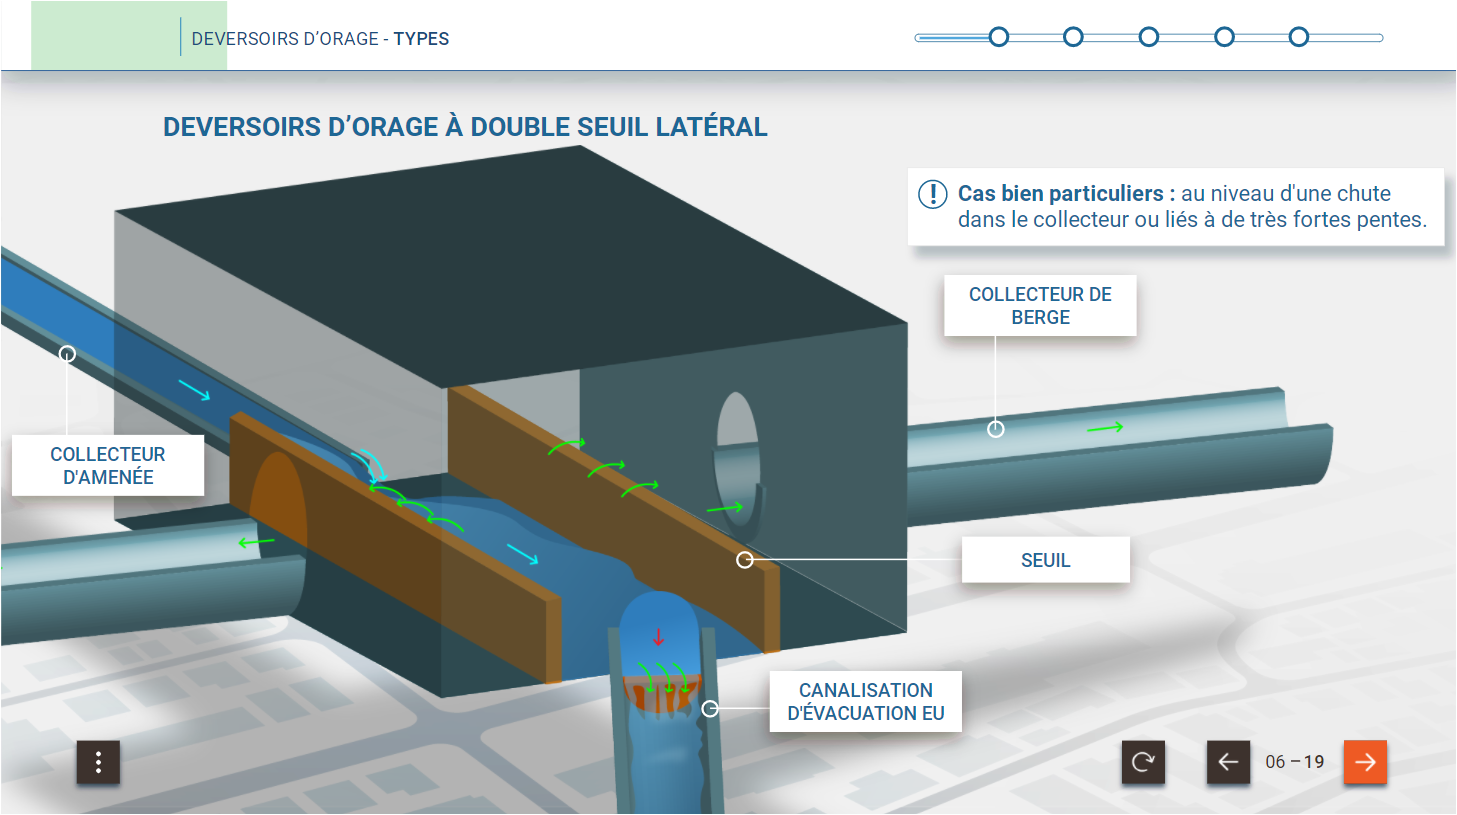The height and width of the screenshot is (815, 1457).
Task: Click the exclamation info icon in note
Action: (932, 194)
